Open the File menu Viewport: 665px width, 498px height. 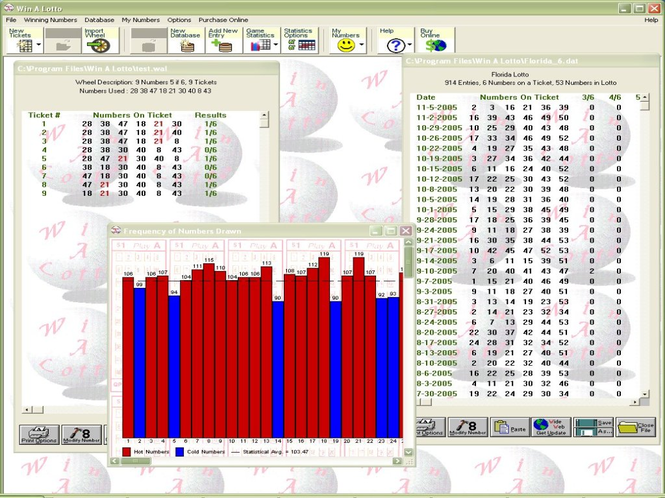(11, 20)
